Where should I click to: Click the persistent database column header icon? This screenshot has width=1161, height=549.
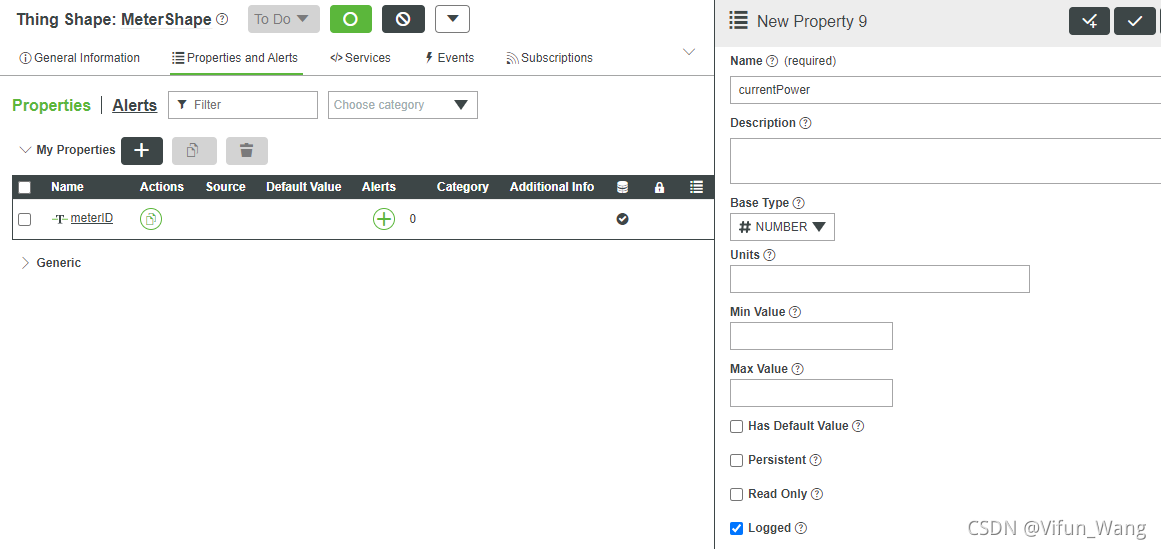click(x=622, y=187)
